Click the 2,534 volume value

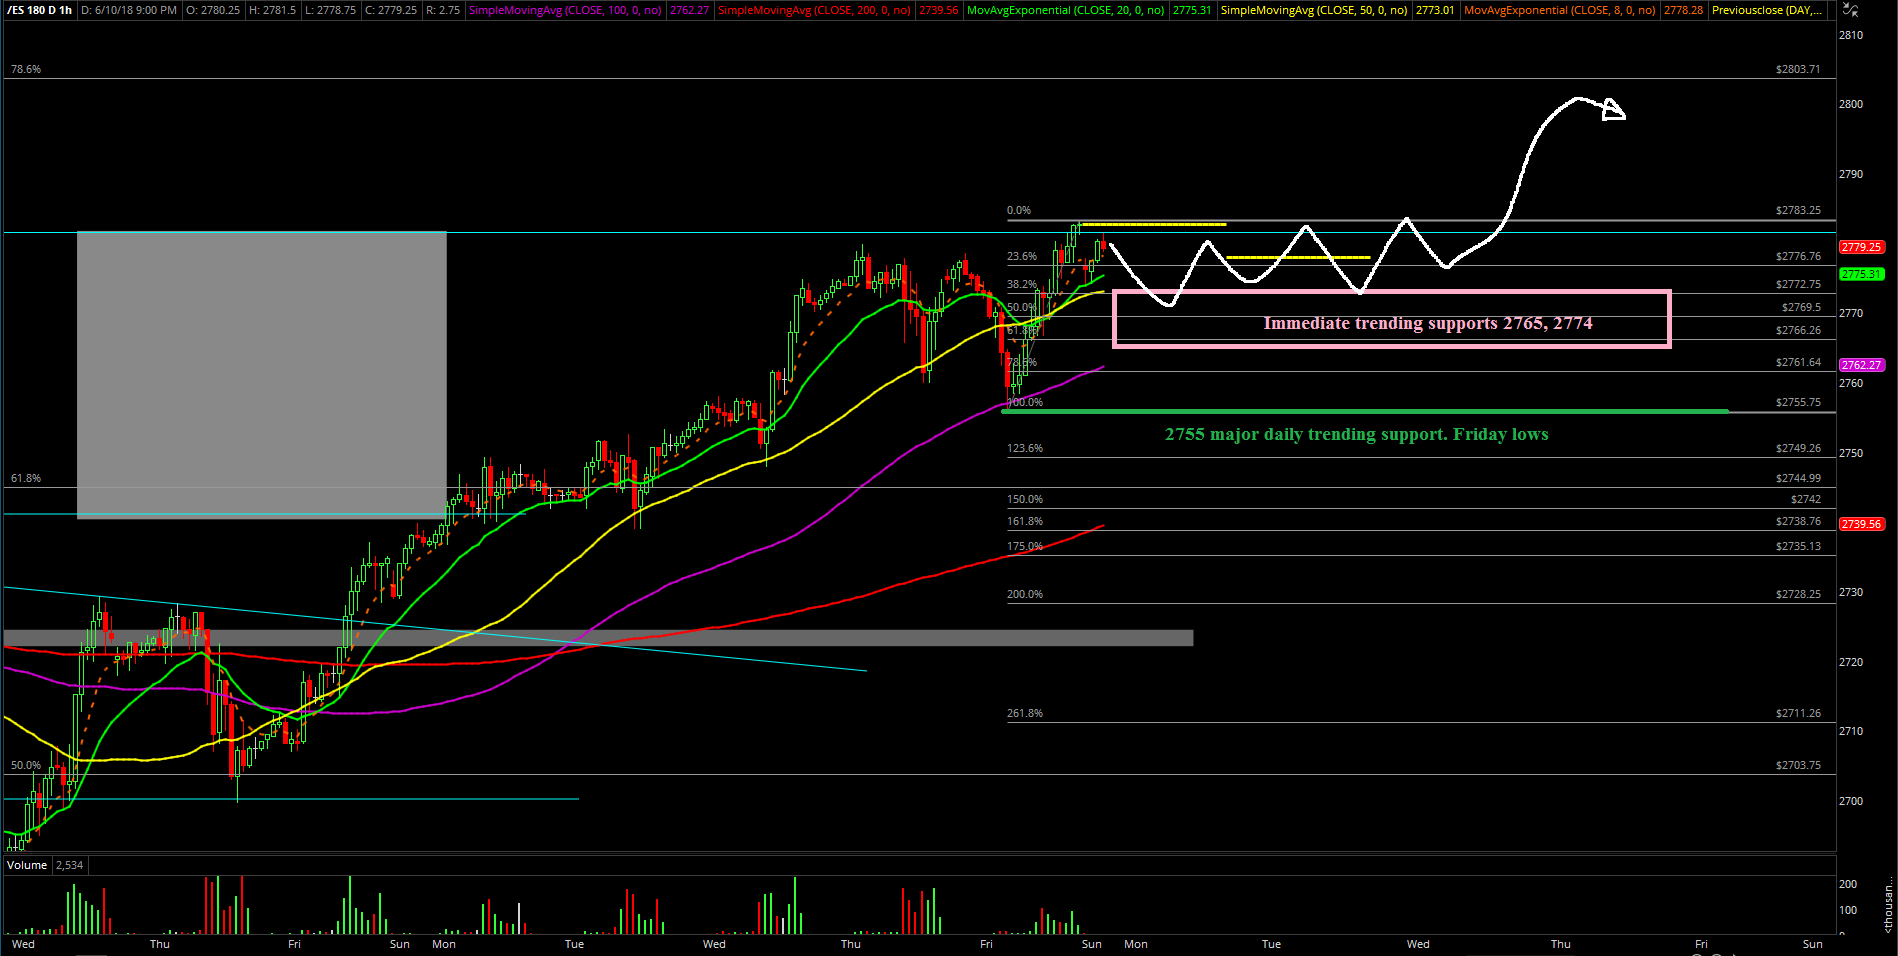point(69,865)
